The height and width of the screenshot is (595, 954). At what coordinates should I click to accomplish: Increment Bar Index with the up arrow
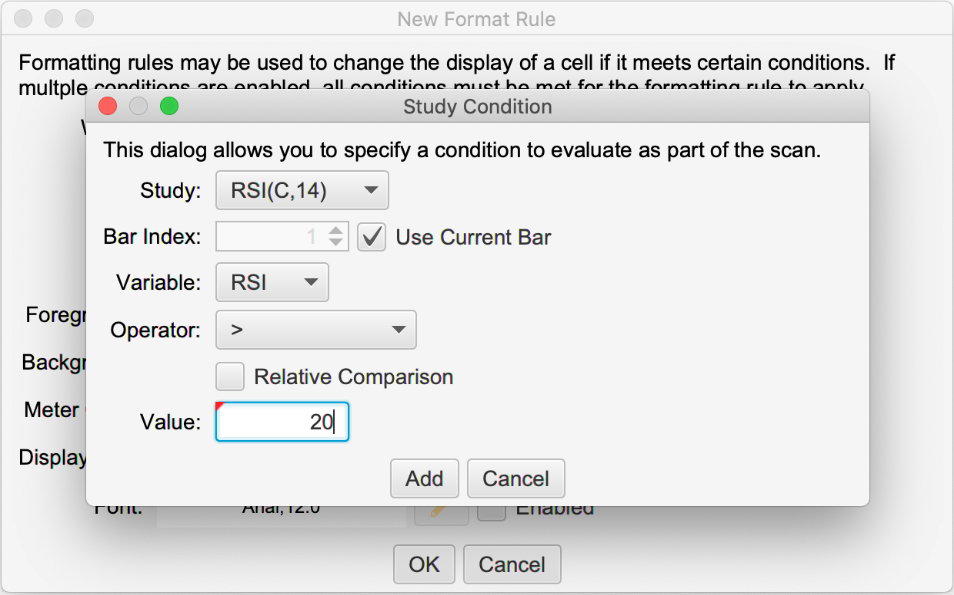point(336,231)
